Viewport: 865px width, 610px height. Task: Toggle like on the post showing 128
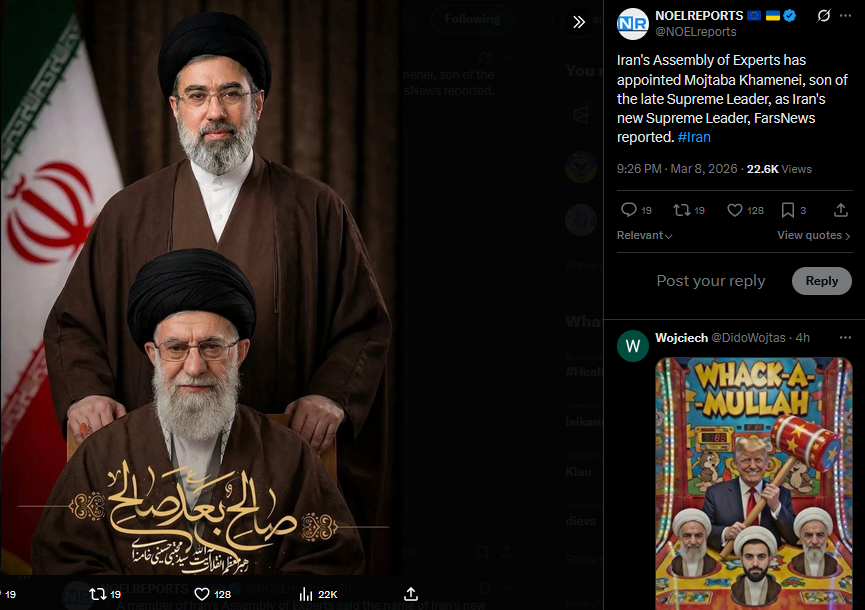point(745,210)
